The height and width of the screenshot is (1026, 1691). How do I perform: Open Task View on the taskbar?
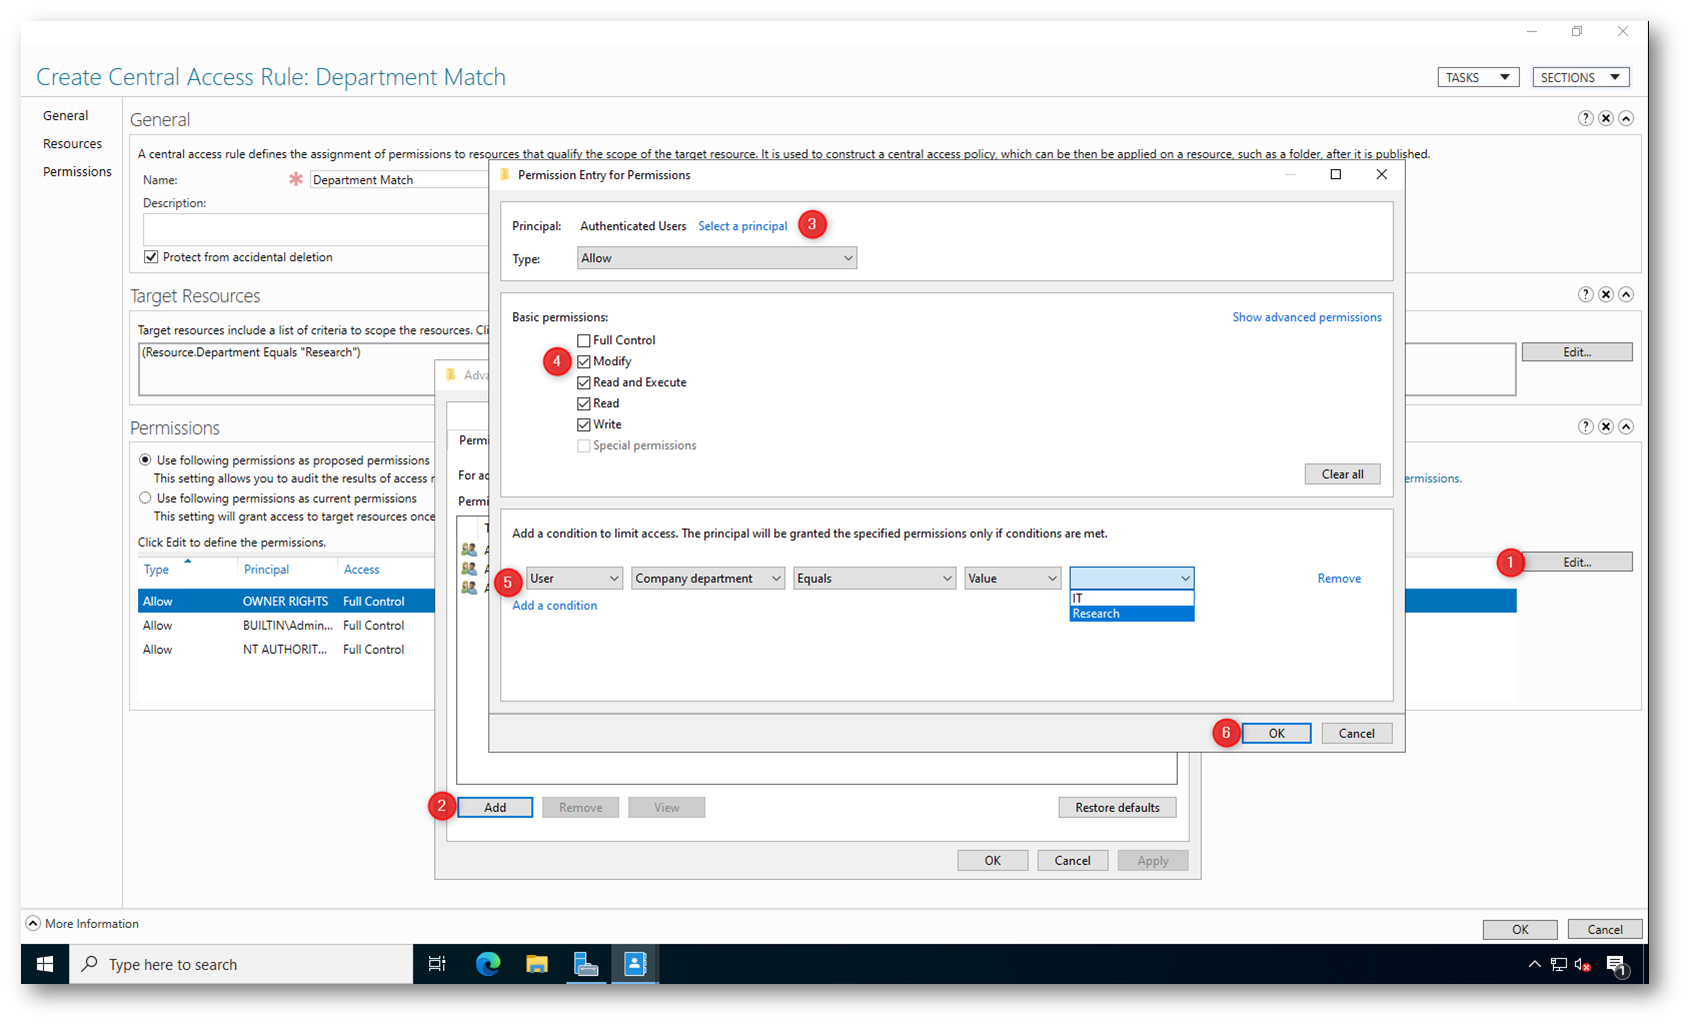click(x=437, y=964)
